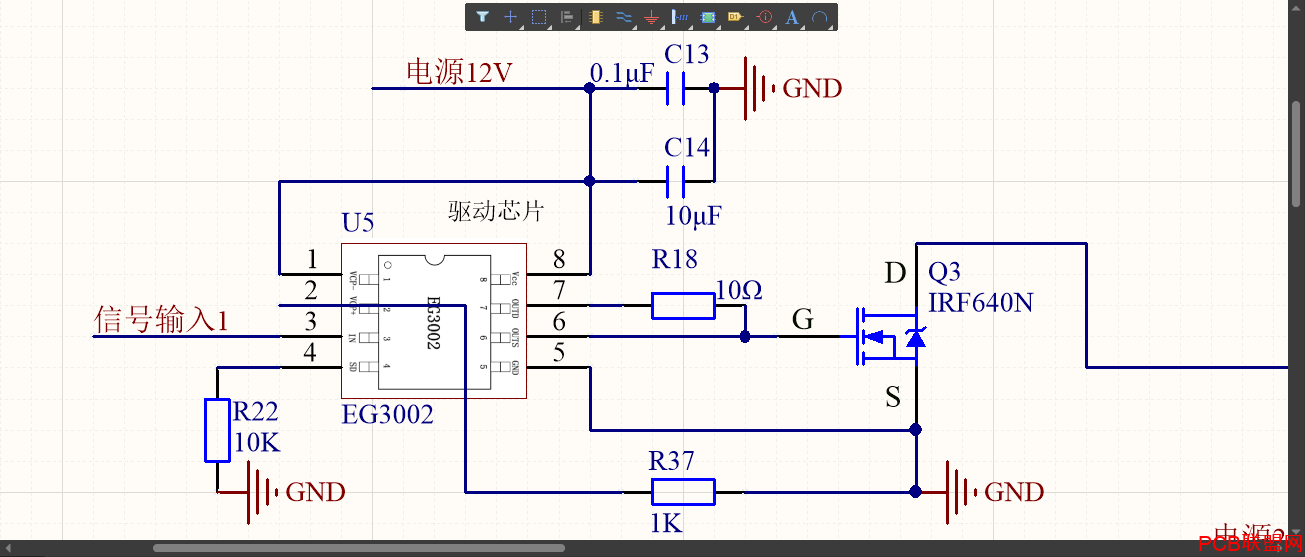Select the directive info marker tool
Viewport: 1305px width, 557px height.
pos(765,17)
